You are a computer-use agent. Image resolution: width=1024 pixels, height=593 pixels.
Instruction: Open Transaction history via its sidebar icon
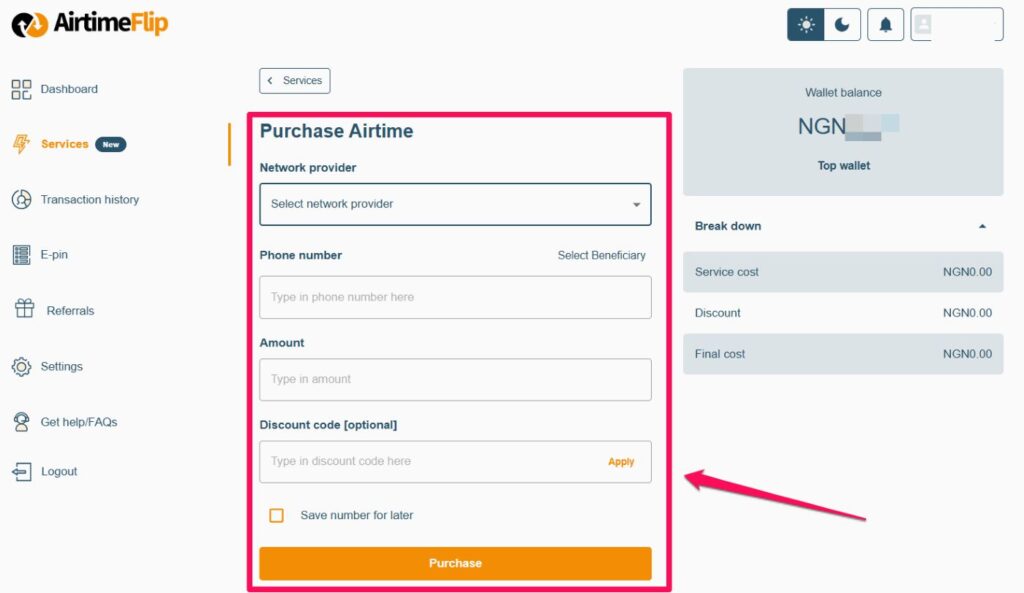coord(22,199)
